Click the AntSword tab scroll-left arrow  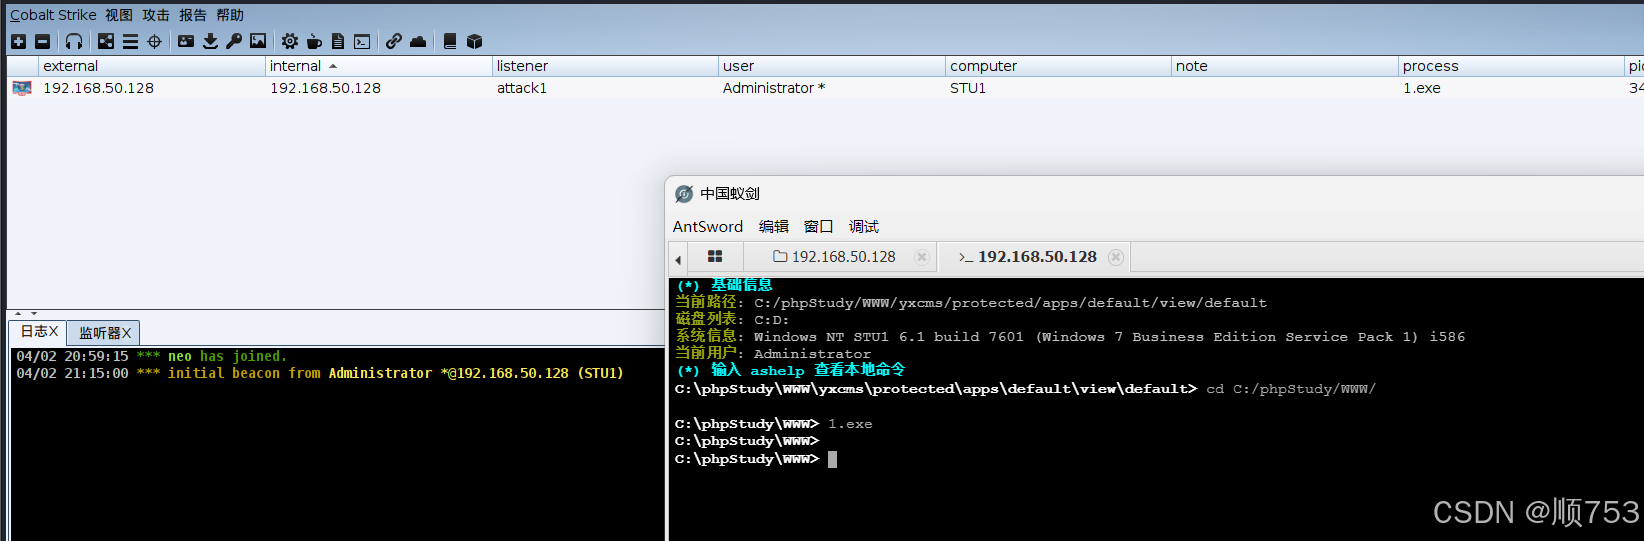[x=678, y=259]
